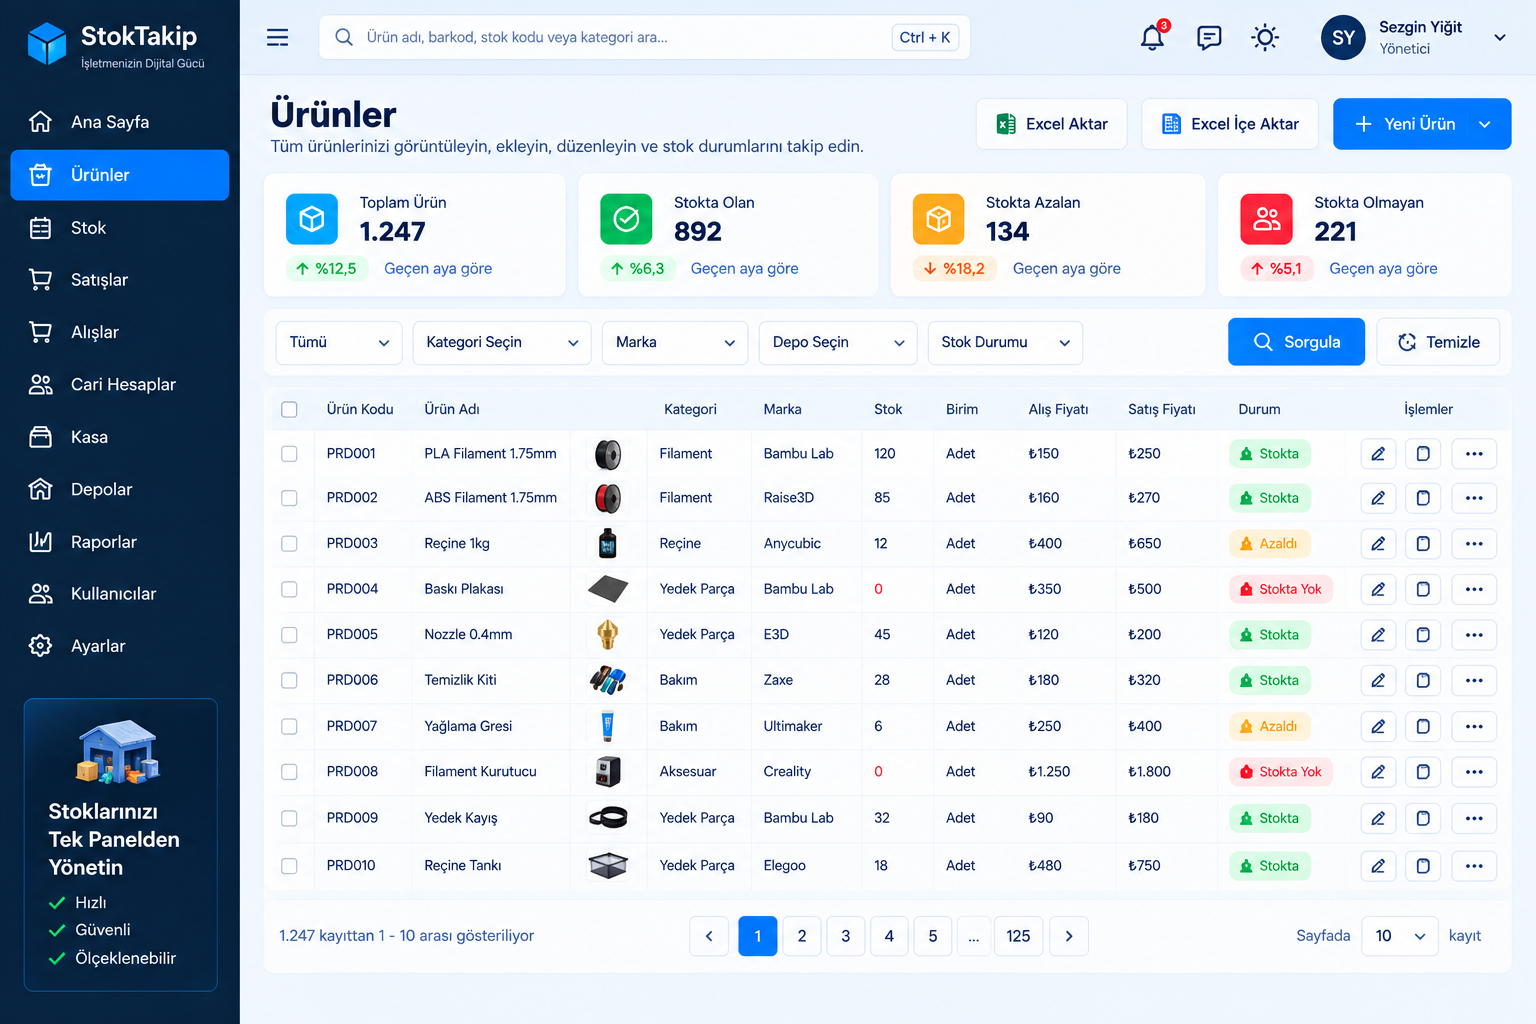The height and width of the screenshot is (1024, 1536).
Task: Toggle the light theme sun icon
Action: (x=1265, y=38)
